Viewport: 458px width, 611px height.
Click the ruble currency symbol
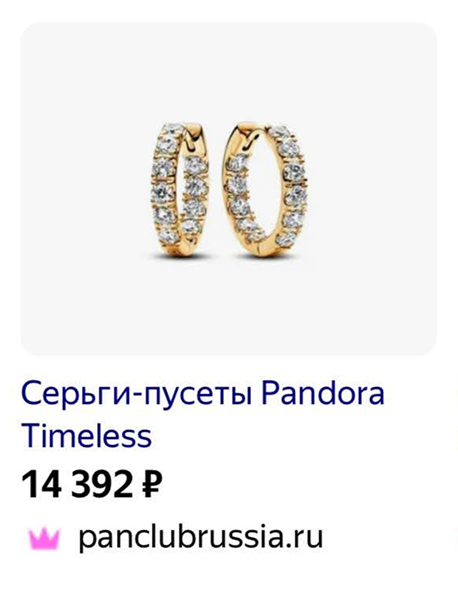pyautogui.click(x=151, y=486)
